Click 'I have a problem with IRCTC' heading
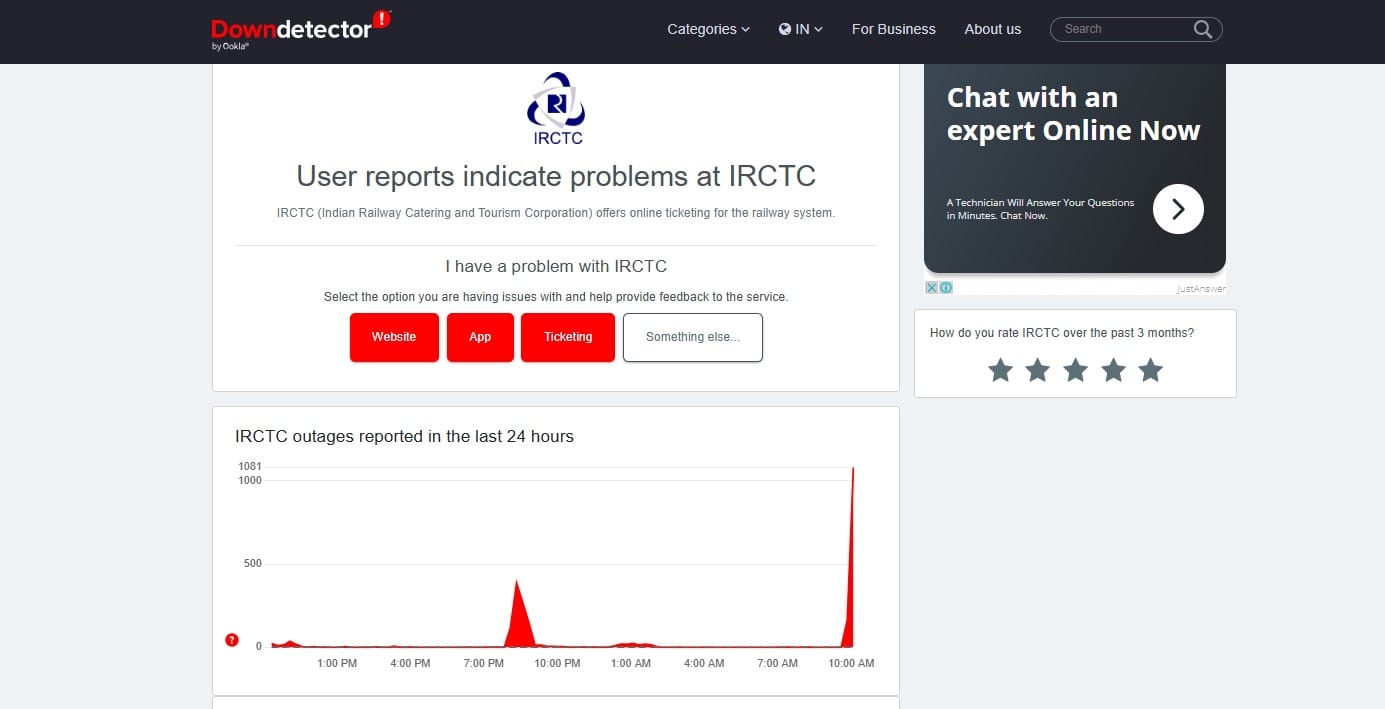 (x=556, y=267)
